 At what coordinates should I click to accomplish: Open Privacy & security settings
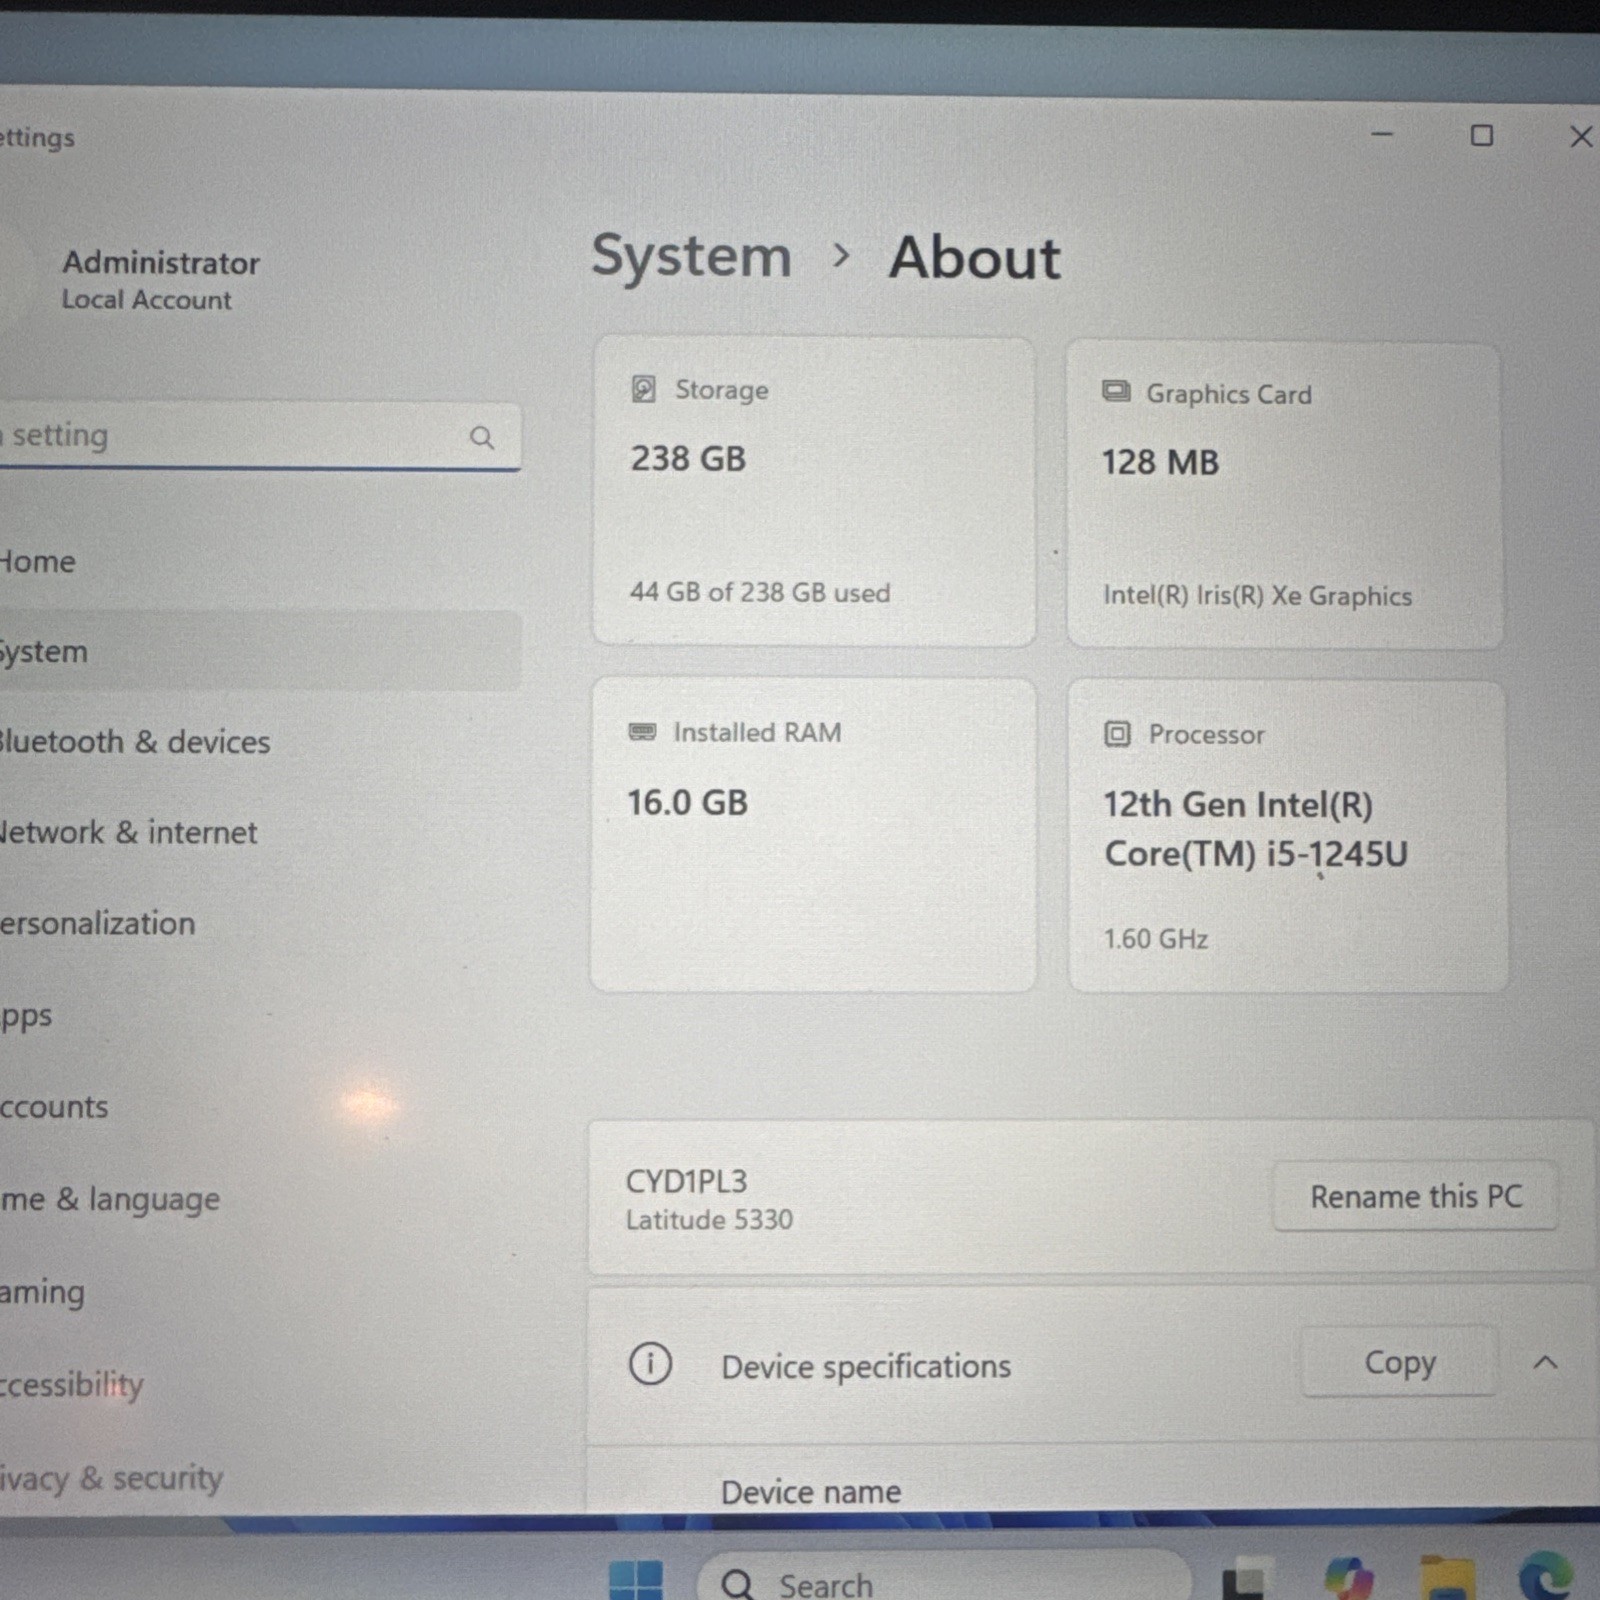pyautogui.click(x=260, y=1477)
